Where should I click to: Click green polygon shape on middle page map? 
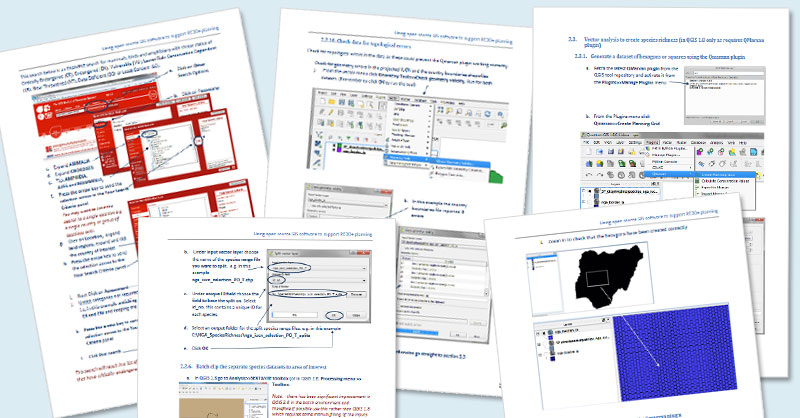pos(496,177)
